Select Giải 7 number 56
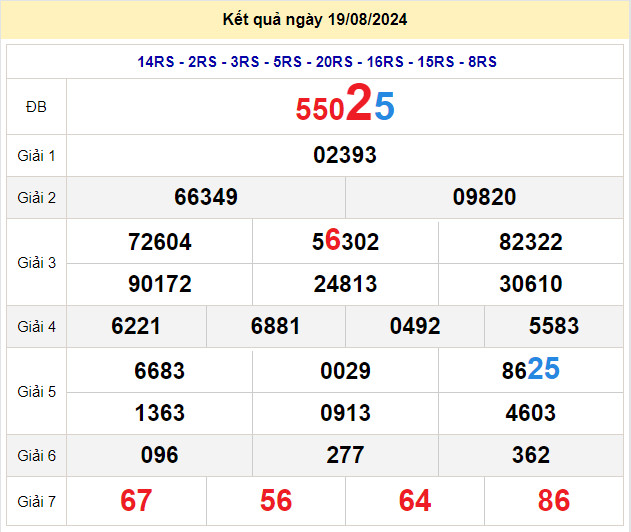Screen dimensions: 631x532 tap(276, 500)
